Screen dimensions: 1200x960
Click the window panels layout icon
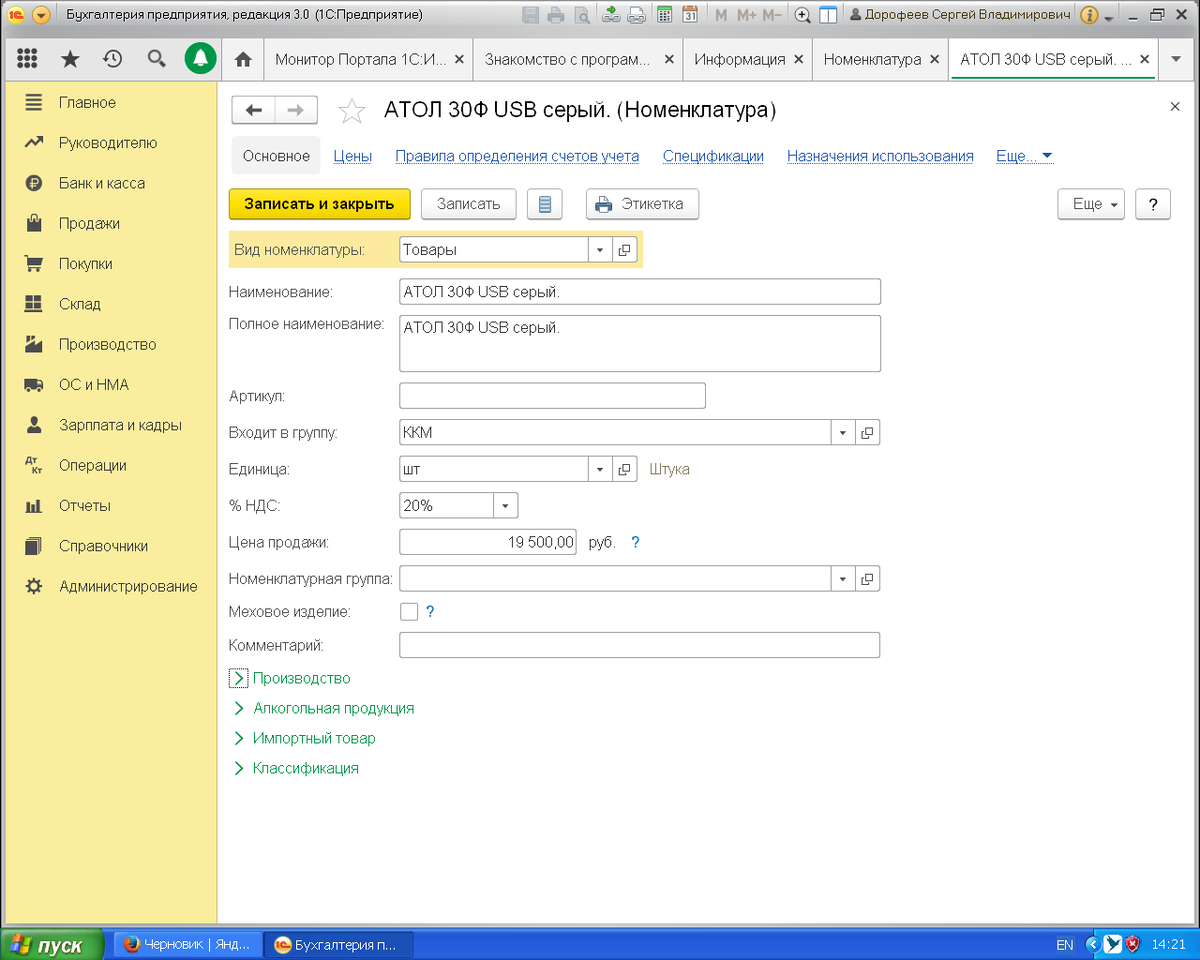(x=827, y=16)
